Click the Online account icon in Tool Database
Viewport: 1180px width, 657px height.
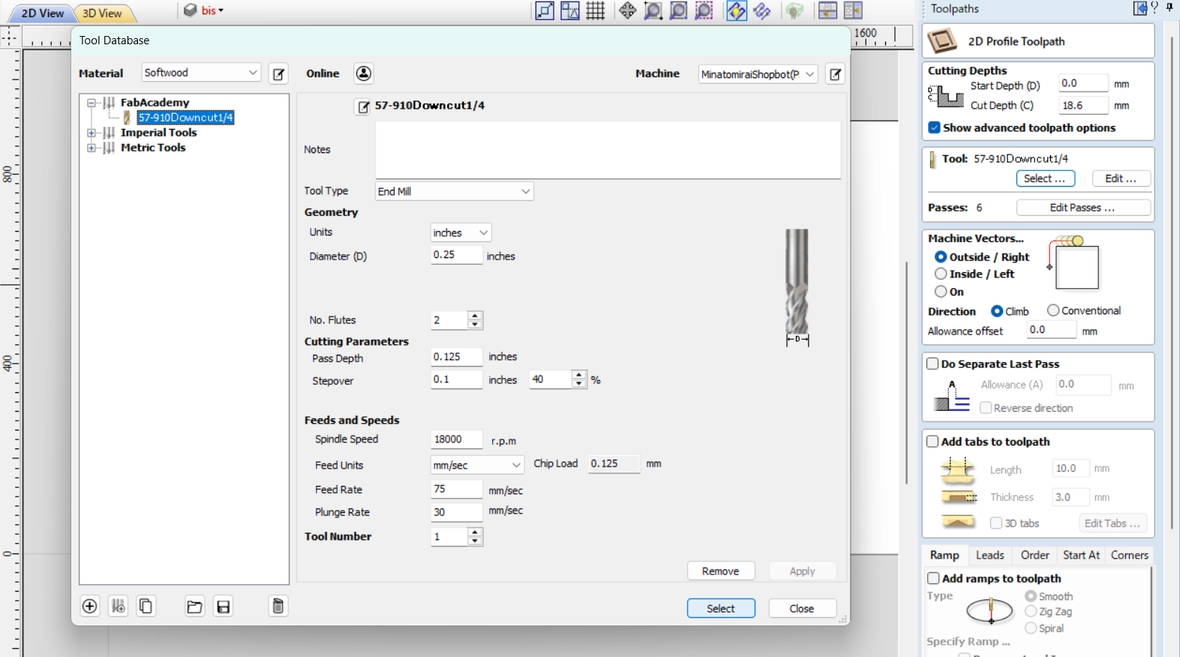363,73
